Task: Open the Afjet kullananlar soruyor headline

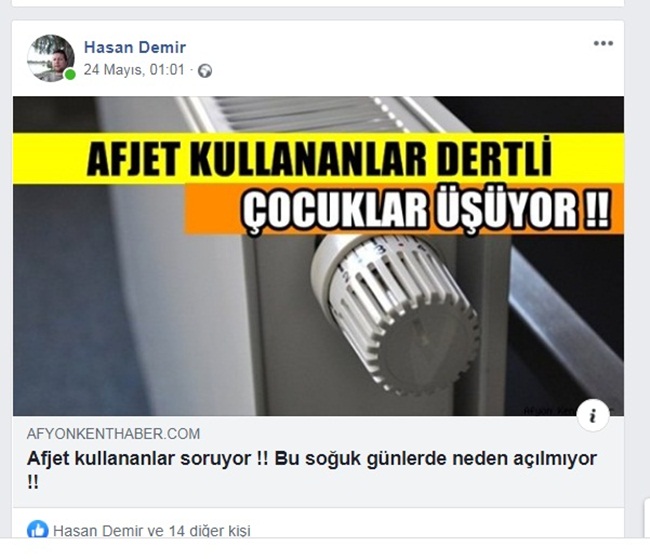Action: [312, 470]
